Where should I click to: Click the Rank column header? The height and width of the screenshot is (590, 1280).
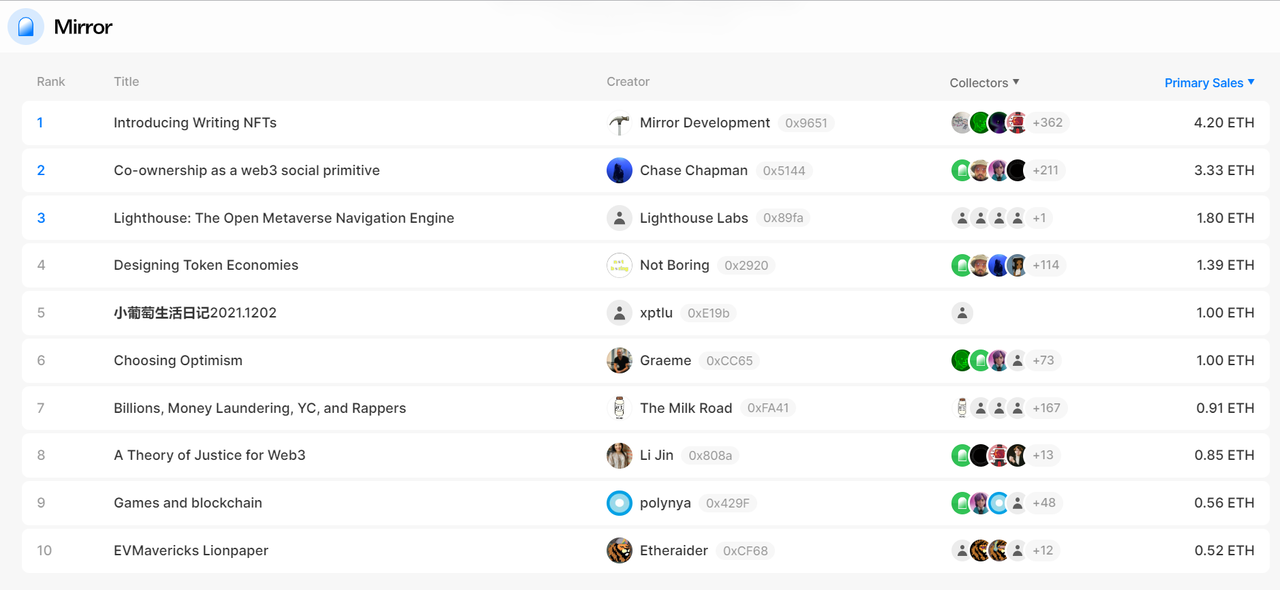pyautogui.click(x=51, y=82)
